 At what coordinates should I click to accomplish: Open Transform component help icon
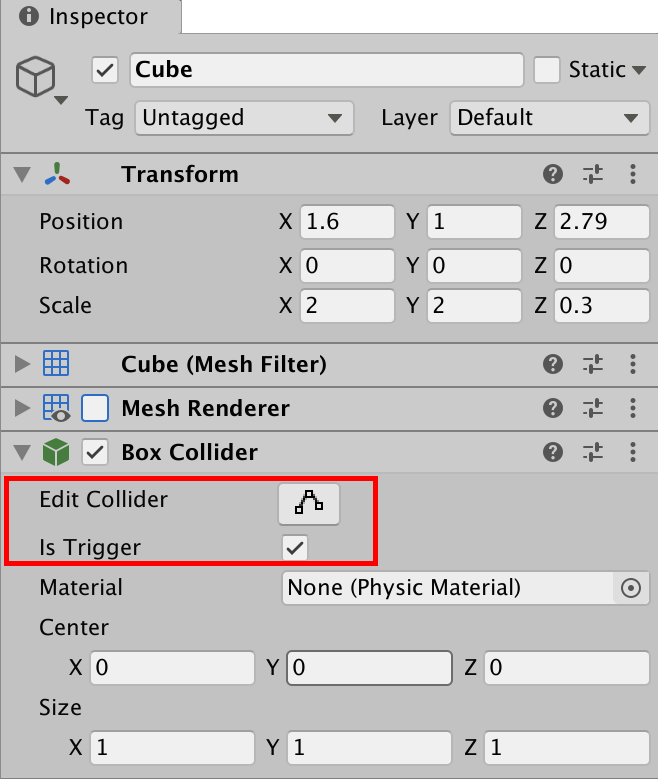(x=552, y=175)
